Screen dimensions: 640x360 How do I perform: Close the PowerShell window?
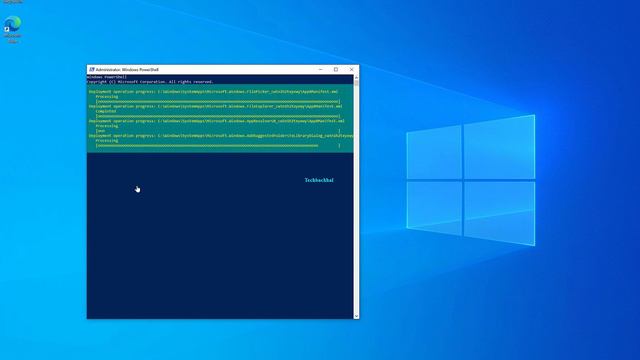click(351, 70)
